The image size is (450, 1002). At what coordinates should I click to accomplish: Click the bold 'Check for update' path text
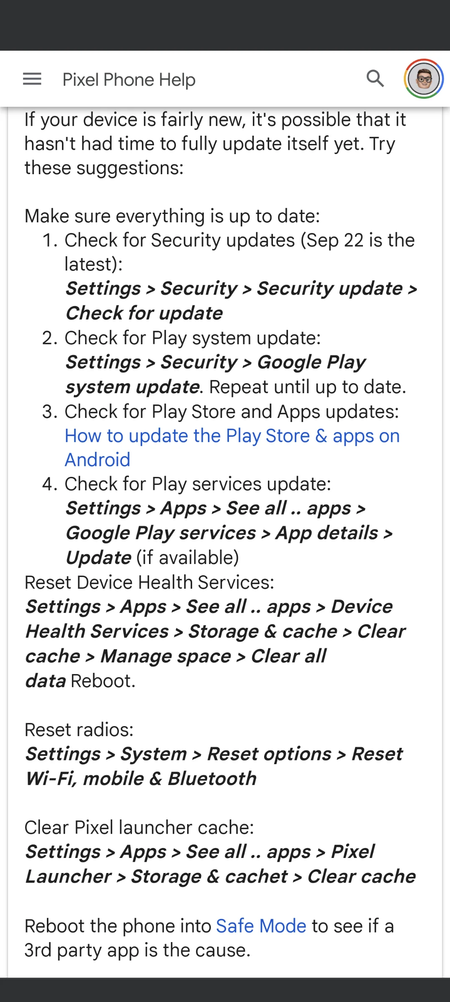coord(144,313)
